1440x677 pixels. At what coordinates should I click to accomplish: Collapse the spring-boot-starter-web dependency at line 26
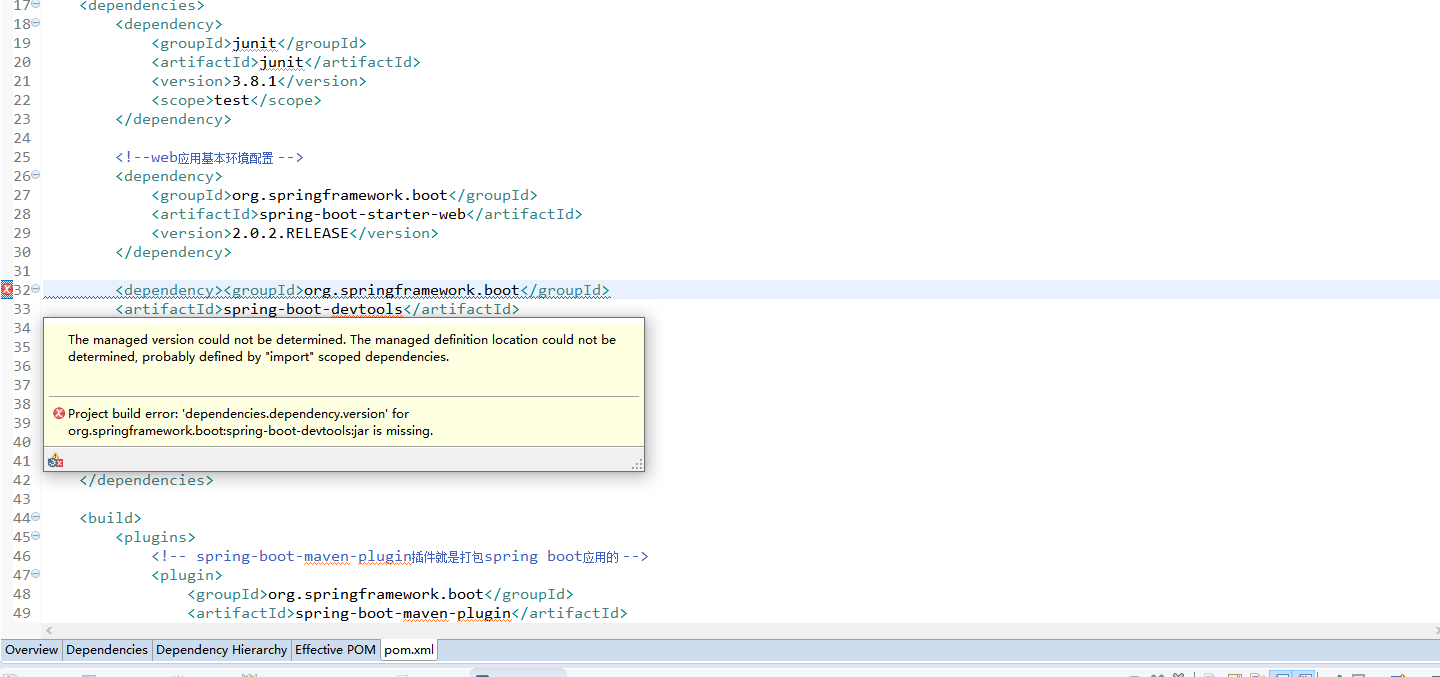pos(36,176)
